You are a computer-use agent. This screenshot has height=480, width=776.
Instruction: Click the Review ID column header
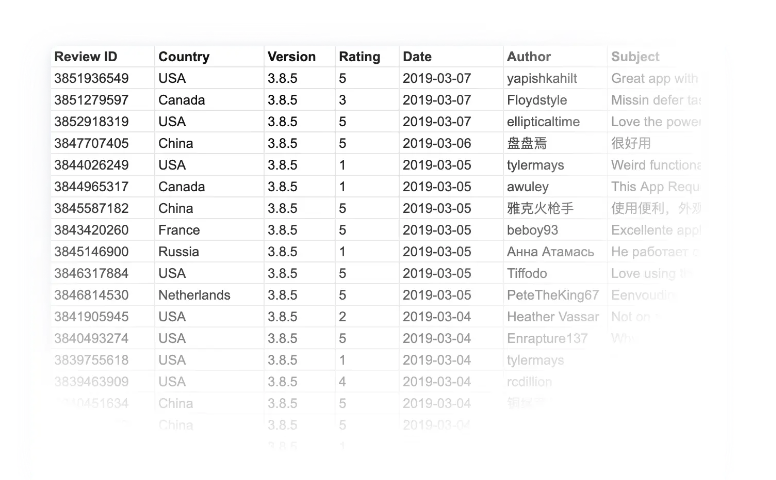86,56
